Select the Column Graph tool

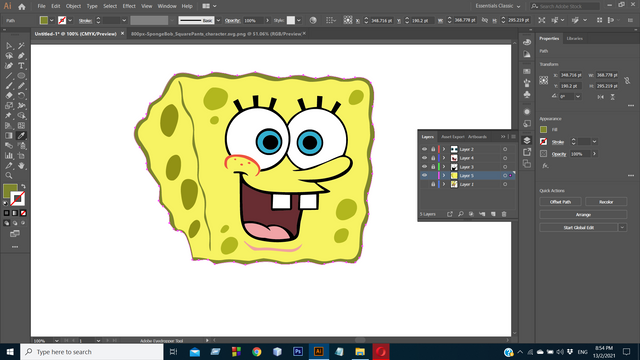pyautogui.click(x=9, y=156)
